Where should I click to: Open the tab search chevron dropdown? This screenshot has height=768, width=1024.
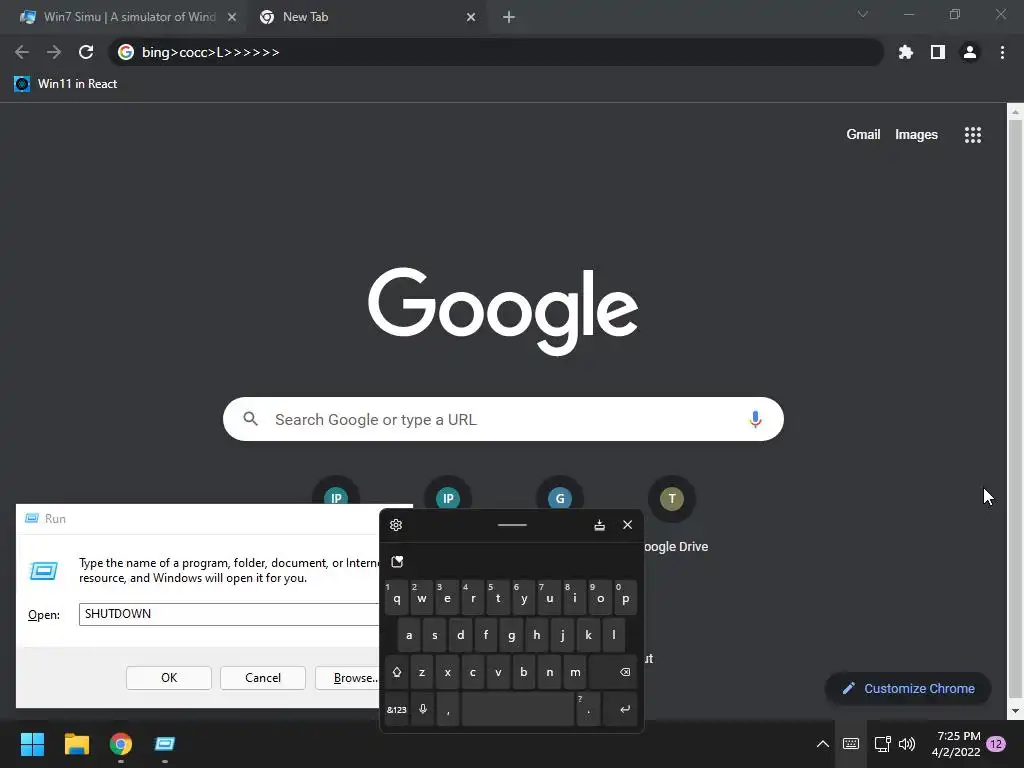pyautogui.click(x=863, y=14)
